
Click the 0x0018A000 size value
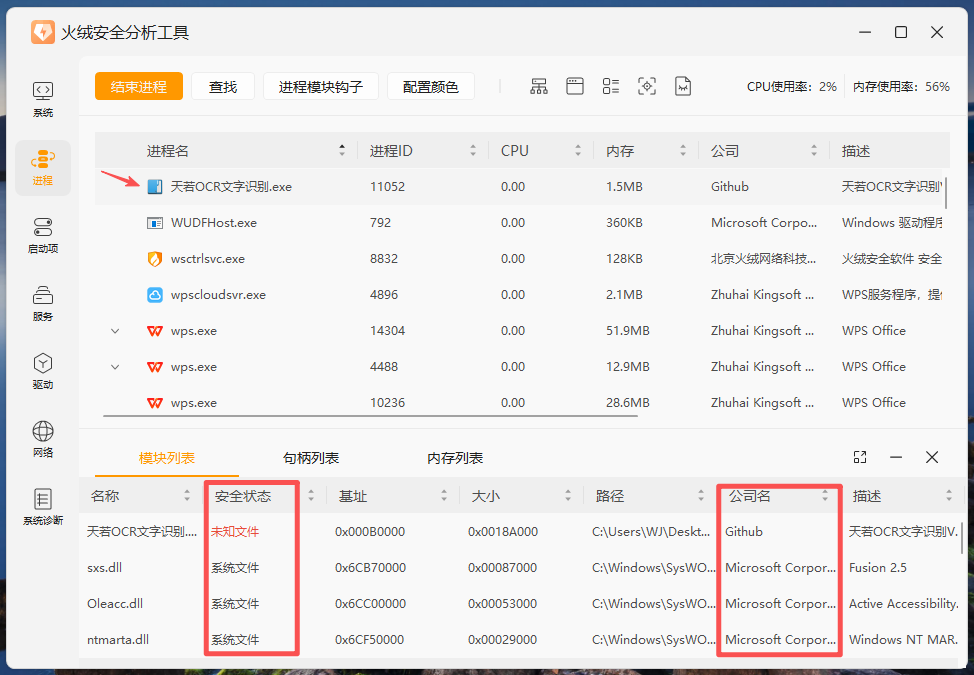(503, 532)
